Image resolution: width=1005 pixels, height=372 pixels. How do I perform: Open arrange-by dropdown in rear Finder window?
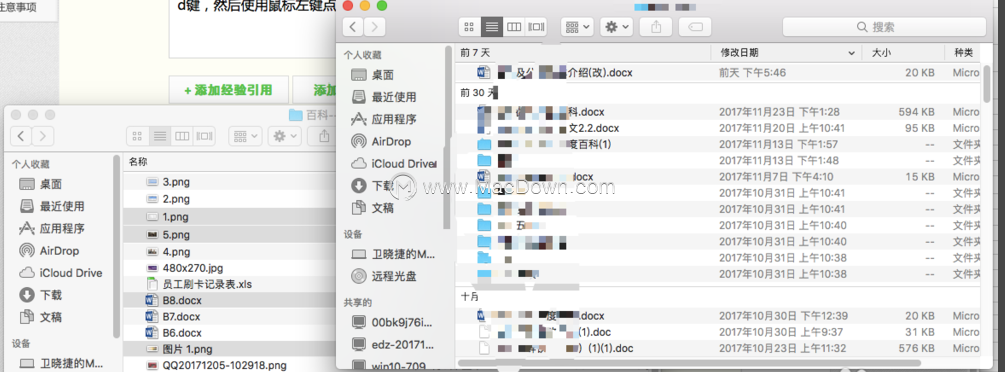point(245,136)
